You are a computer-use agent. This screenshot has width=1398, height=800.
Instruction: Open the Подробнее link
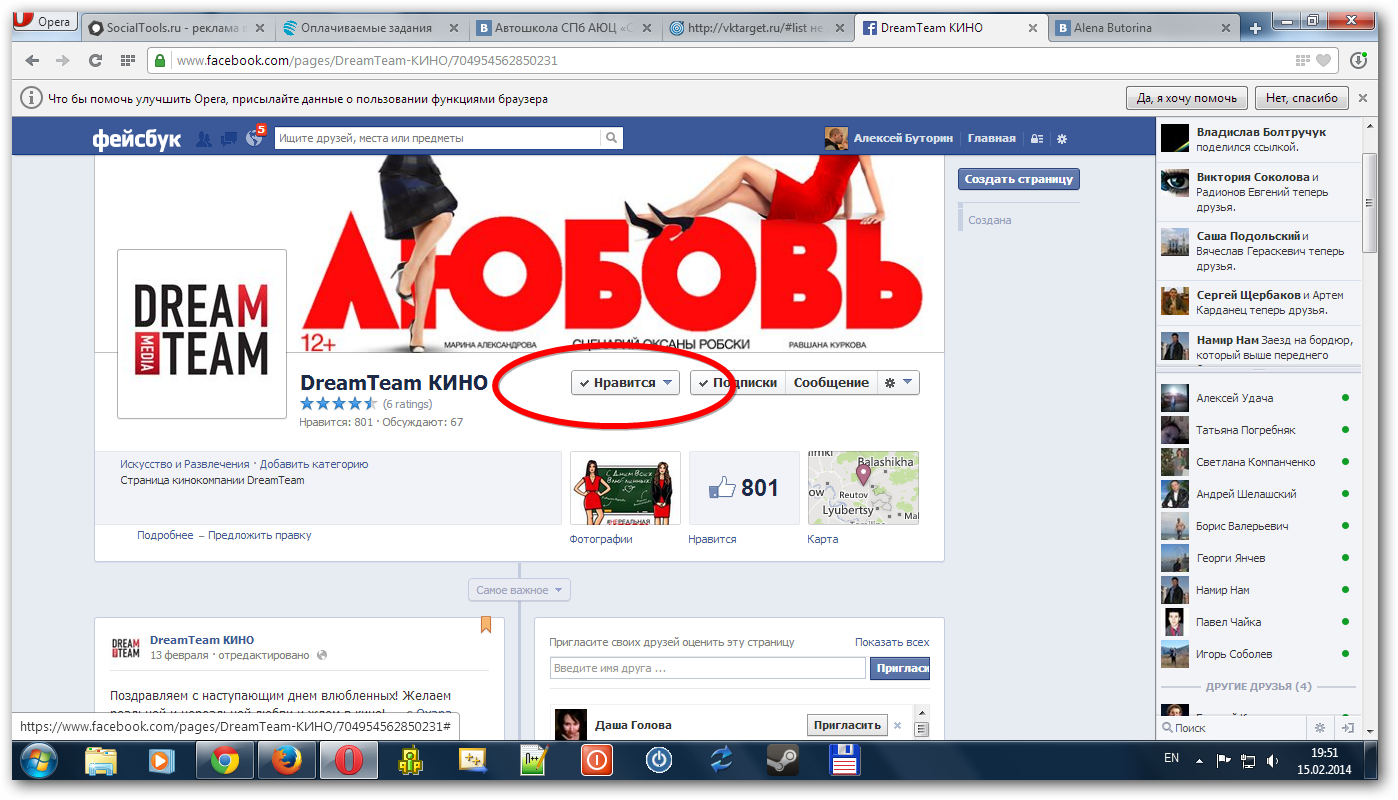(x=165, y=535)
